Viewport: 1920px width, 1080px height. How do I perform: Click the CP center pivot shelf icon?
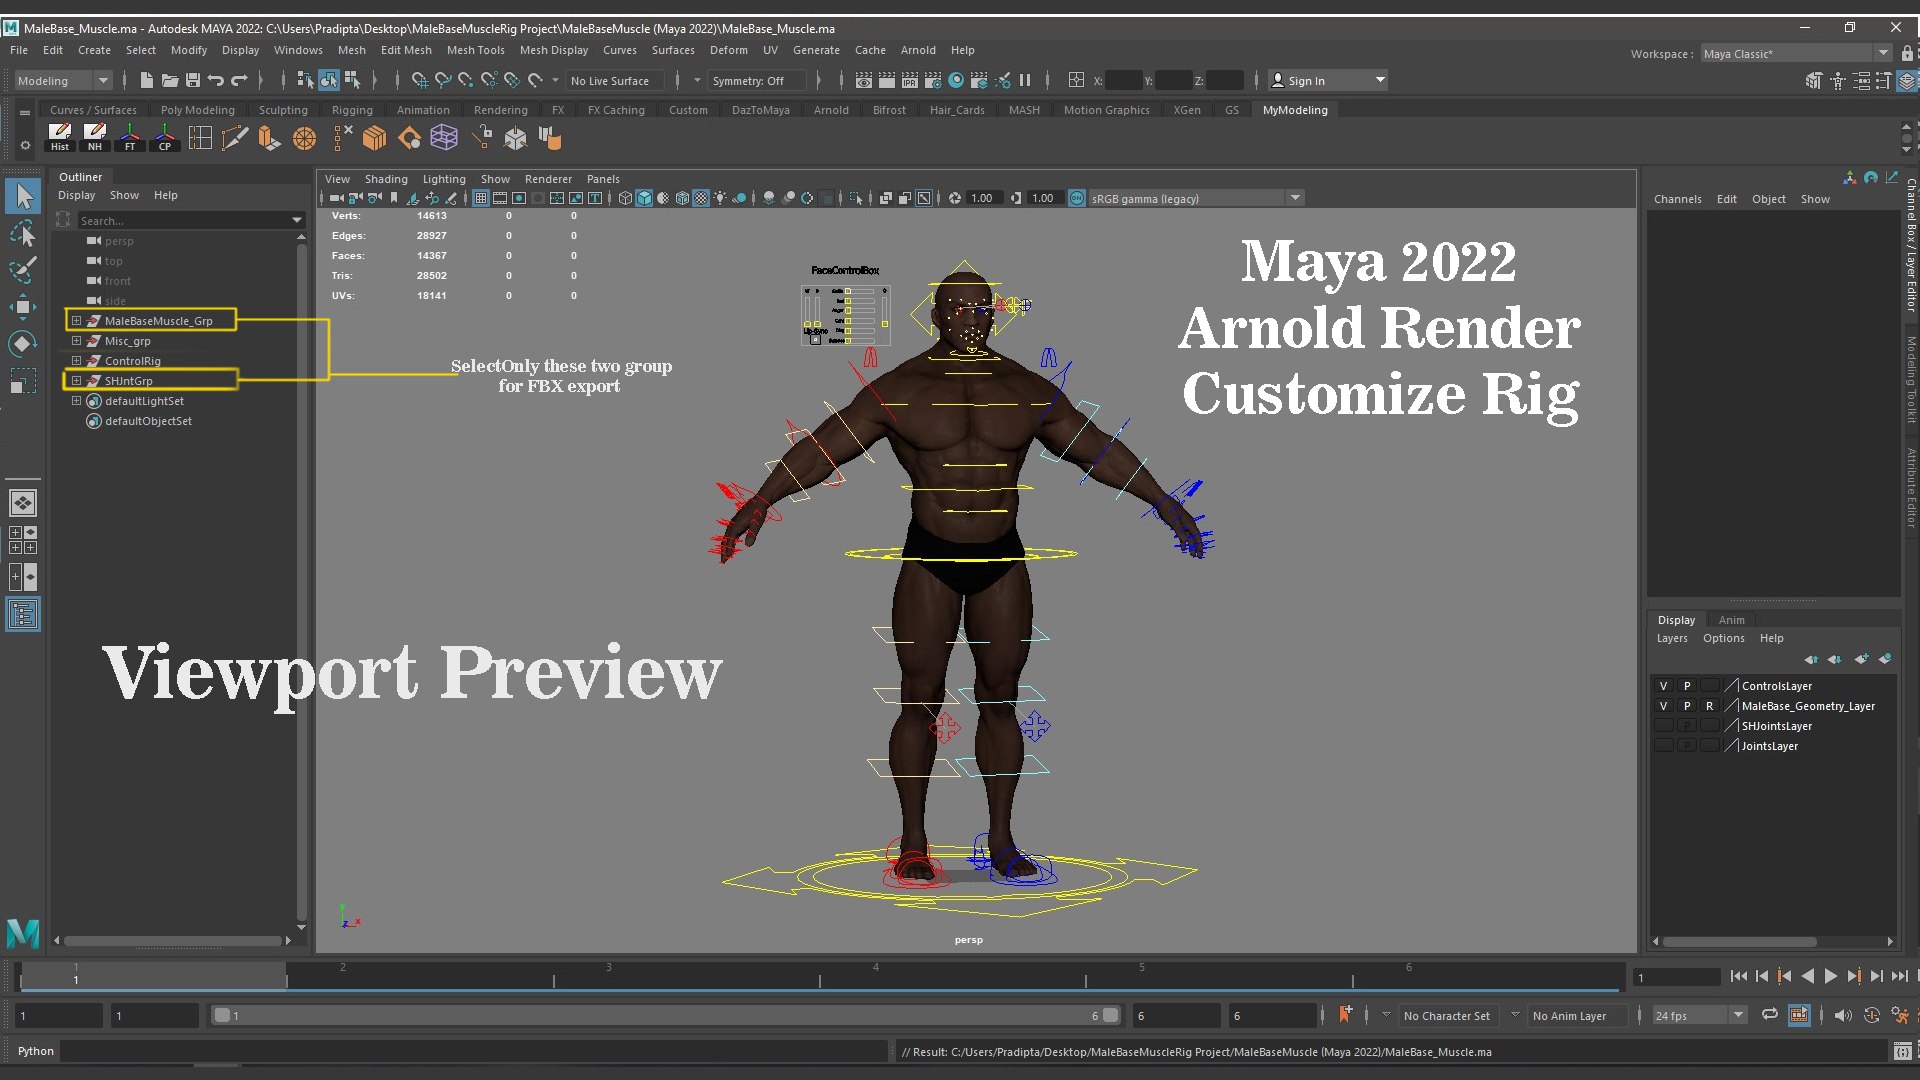click(165, 137)
